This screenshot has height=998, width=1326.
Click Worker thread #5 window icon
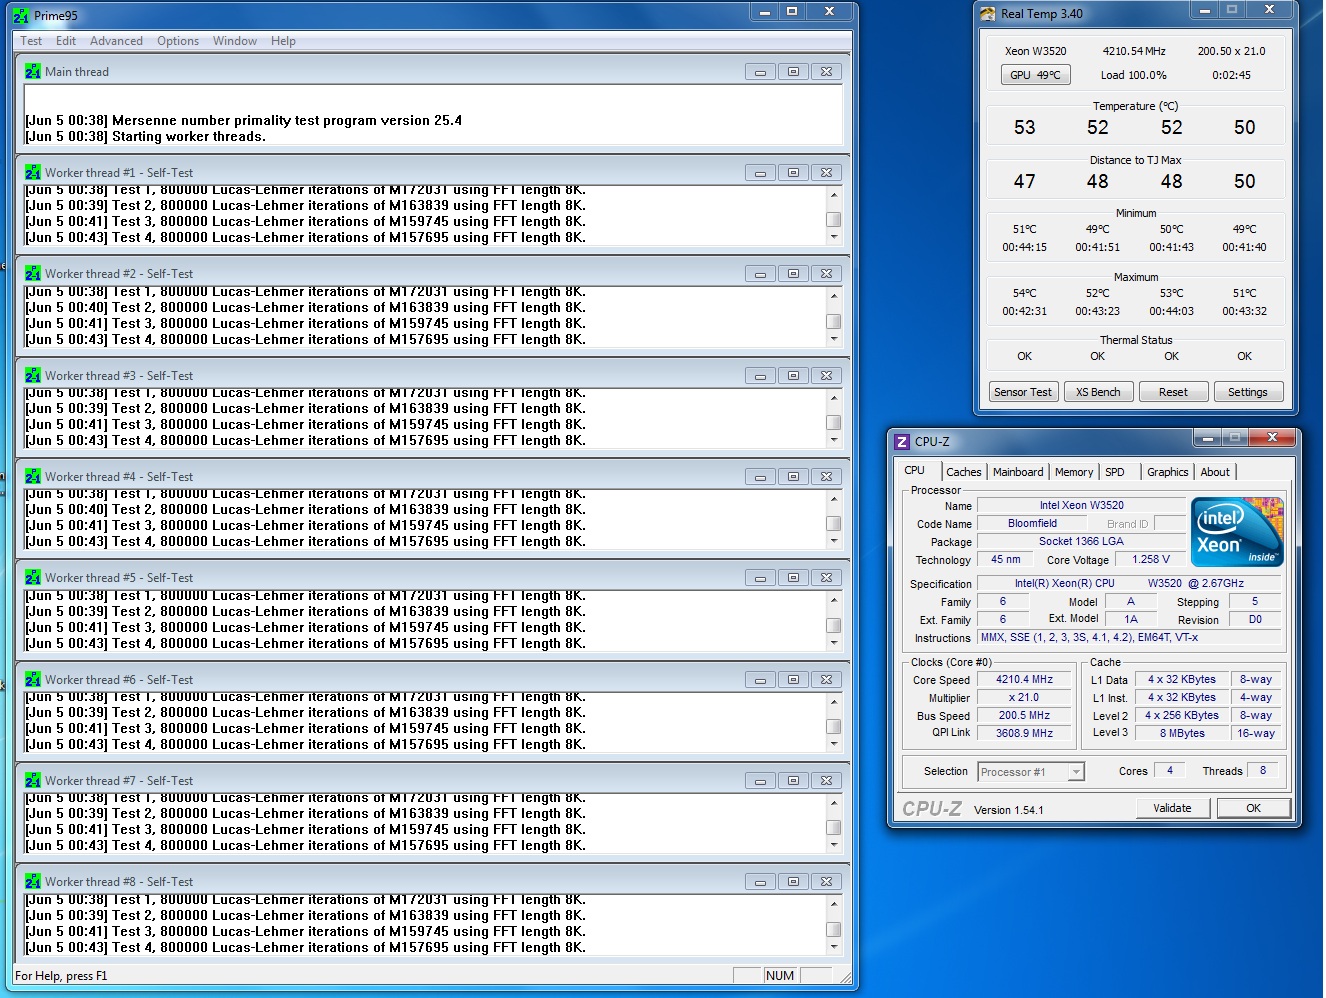[x=33, y=577]
